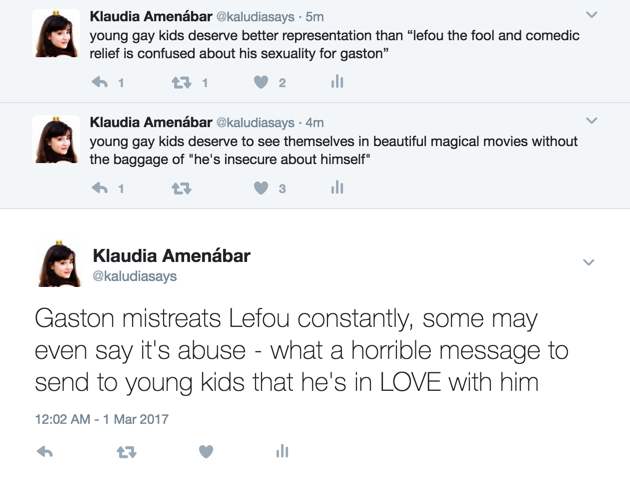Screen dimensions: 630x477
Task: Open analytics for the second tweet
Action: pyautogui.click(x=337, y=187)
